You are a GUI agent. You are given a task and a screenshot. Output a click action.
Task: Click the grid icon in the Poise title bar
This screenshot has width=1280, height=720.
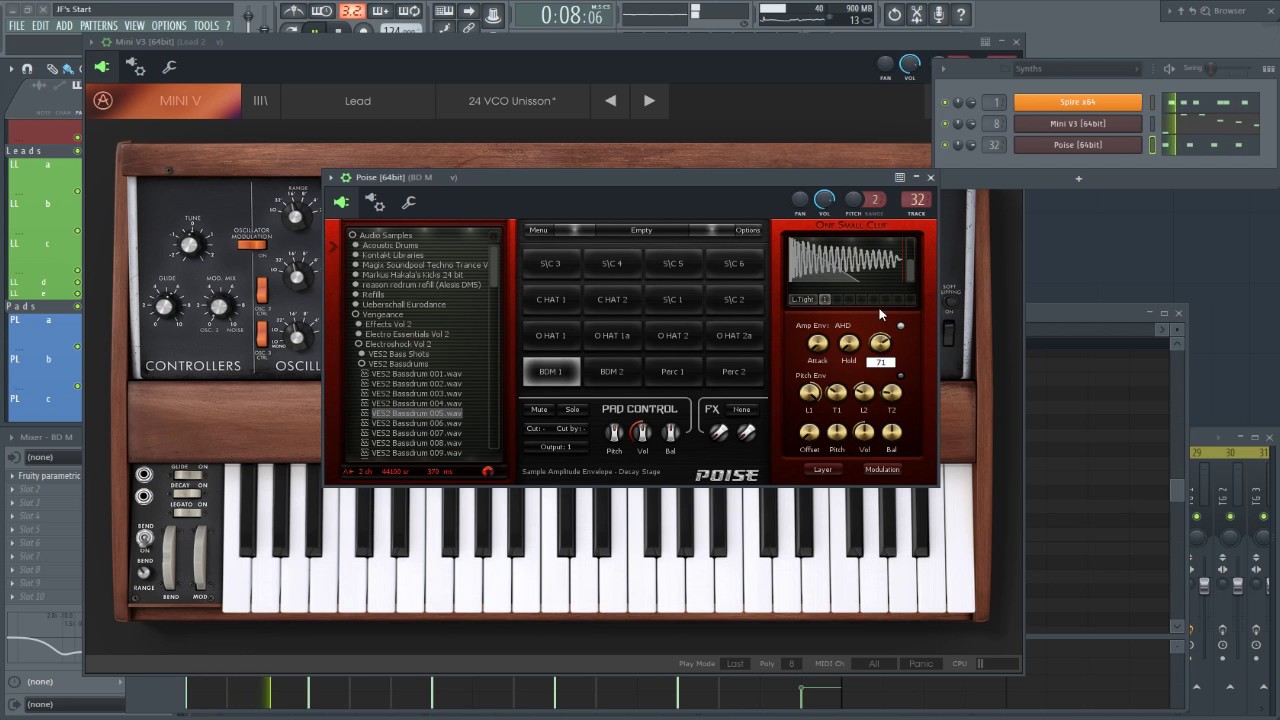tap(900, 177)
